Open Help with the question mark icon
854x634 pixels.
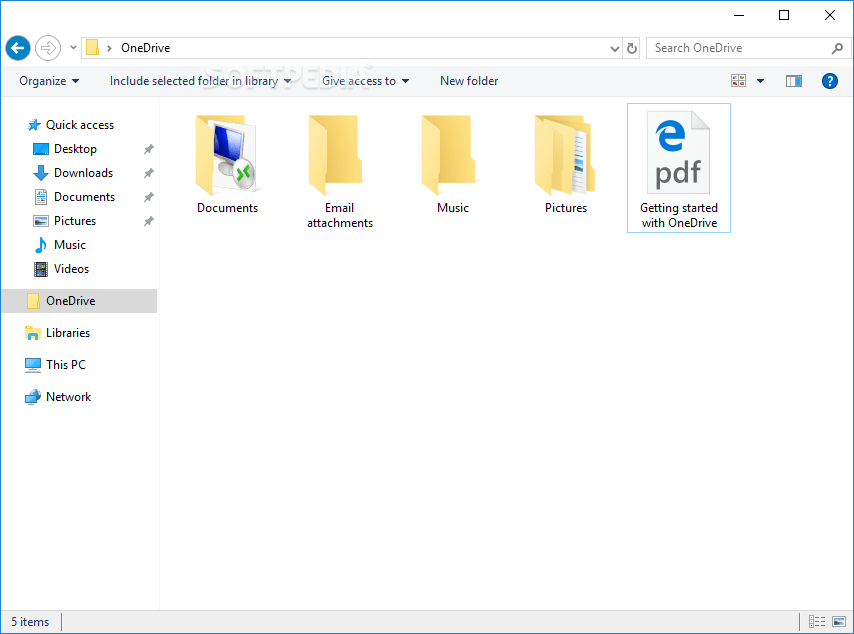(x=829, y=81)
